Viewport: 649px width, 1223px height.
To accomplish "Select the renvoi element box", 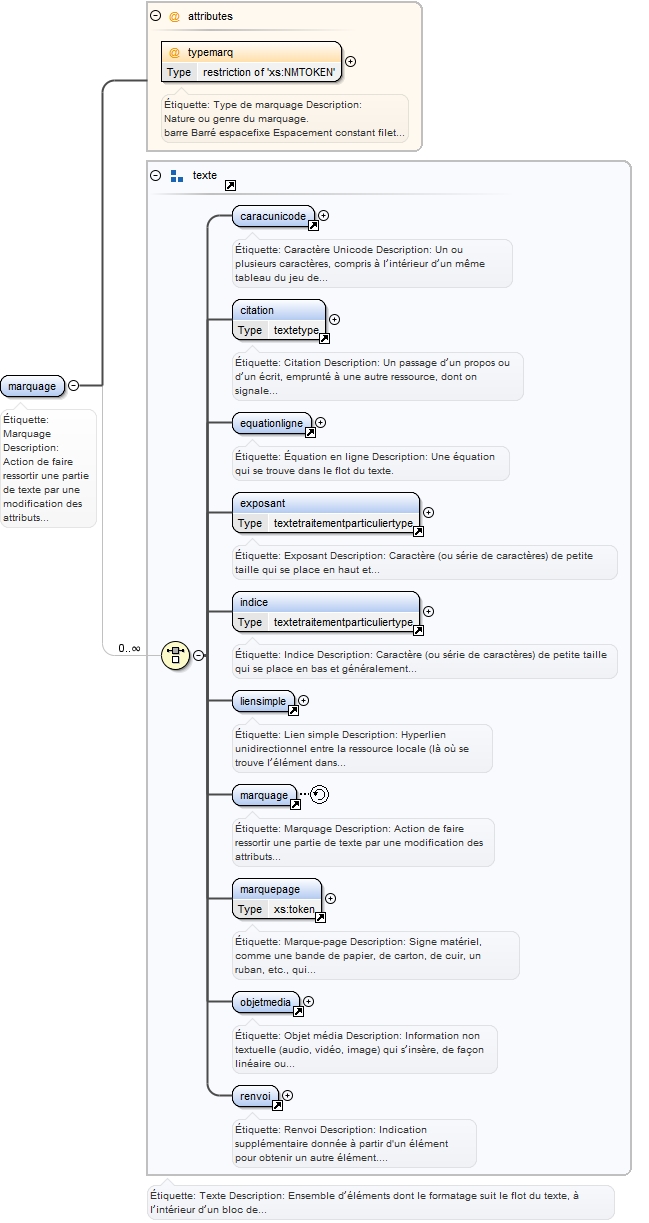I will click(x=255, y=1097).
